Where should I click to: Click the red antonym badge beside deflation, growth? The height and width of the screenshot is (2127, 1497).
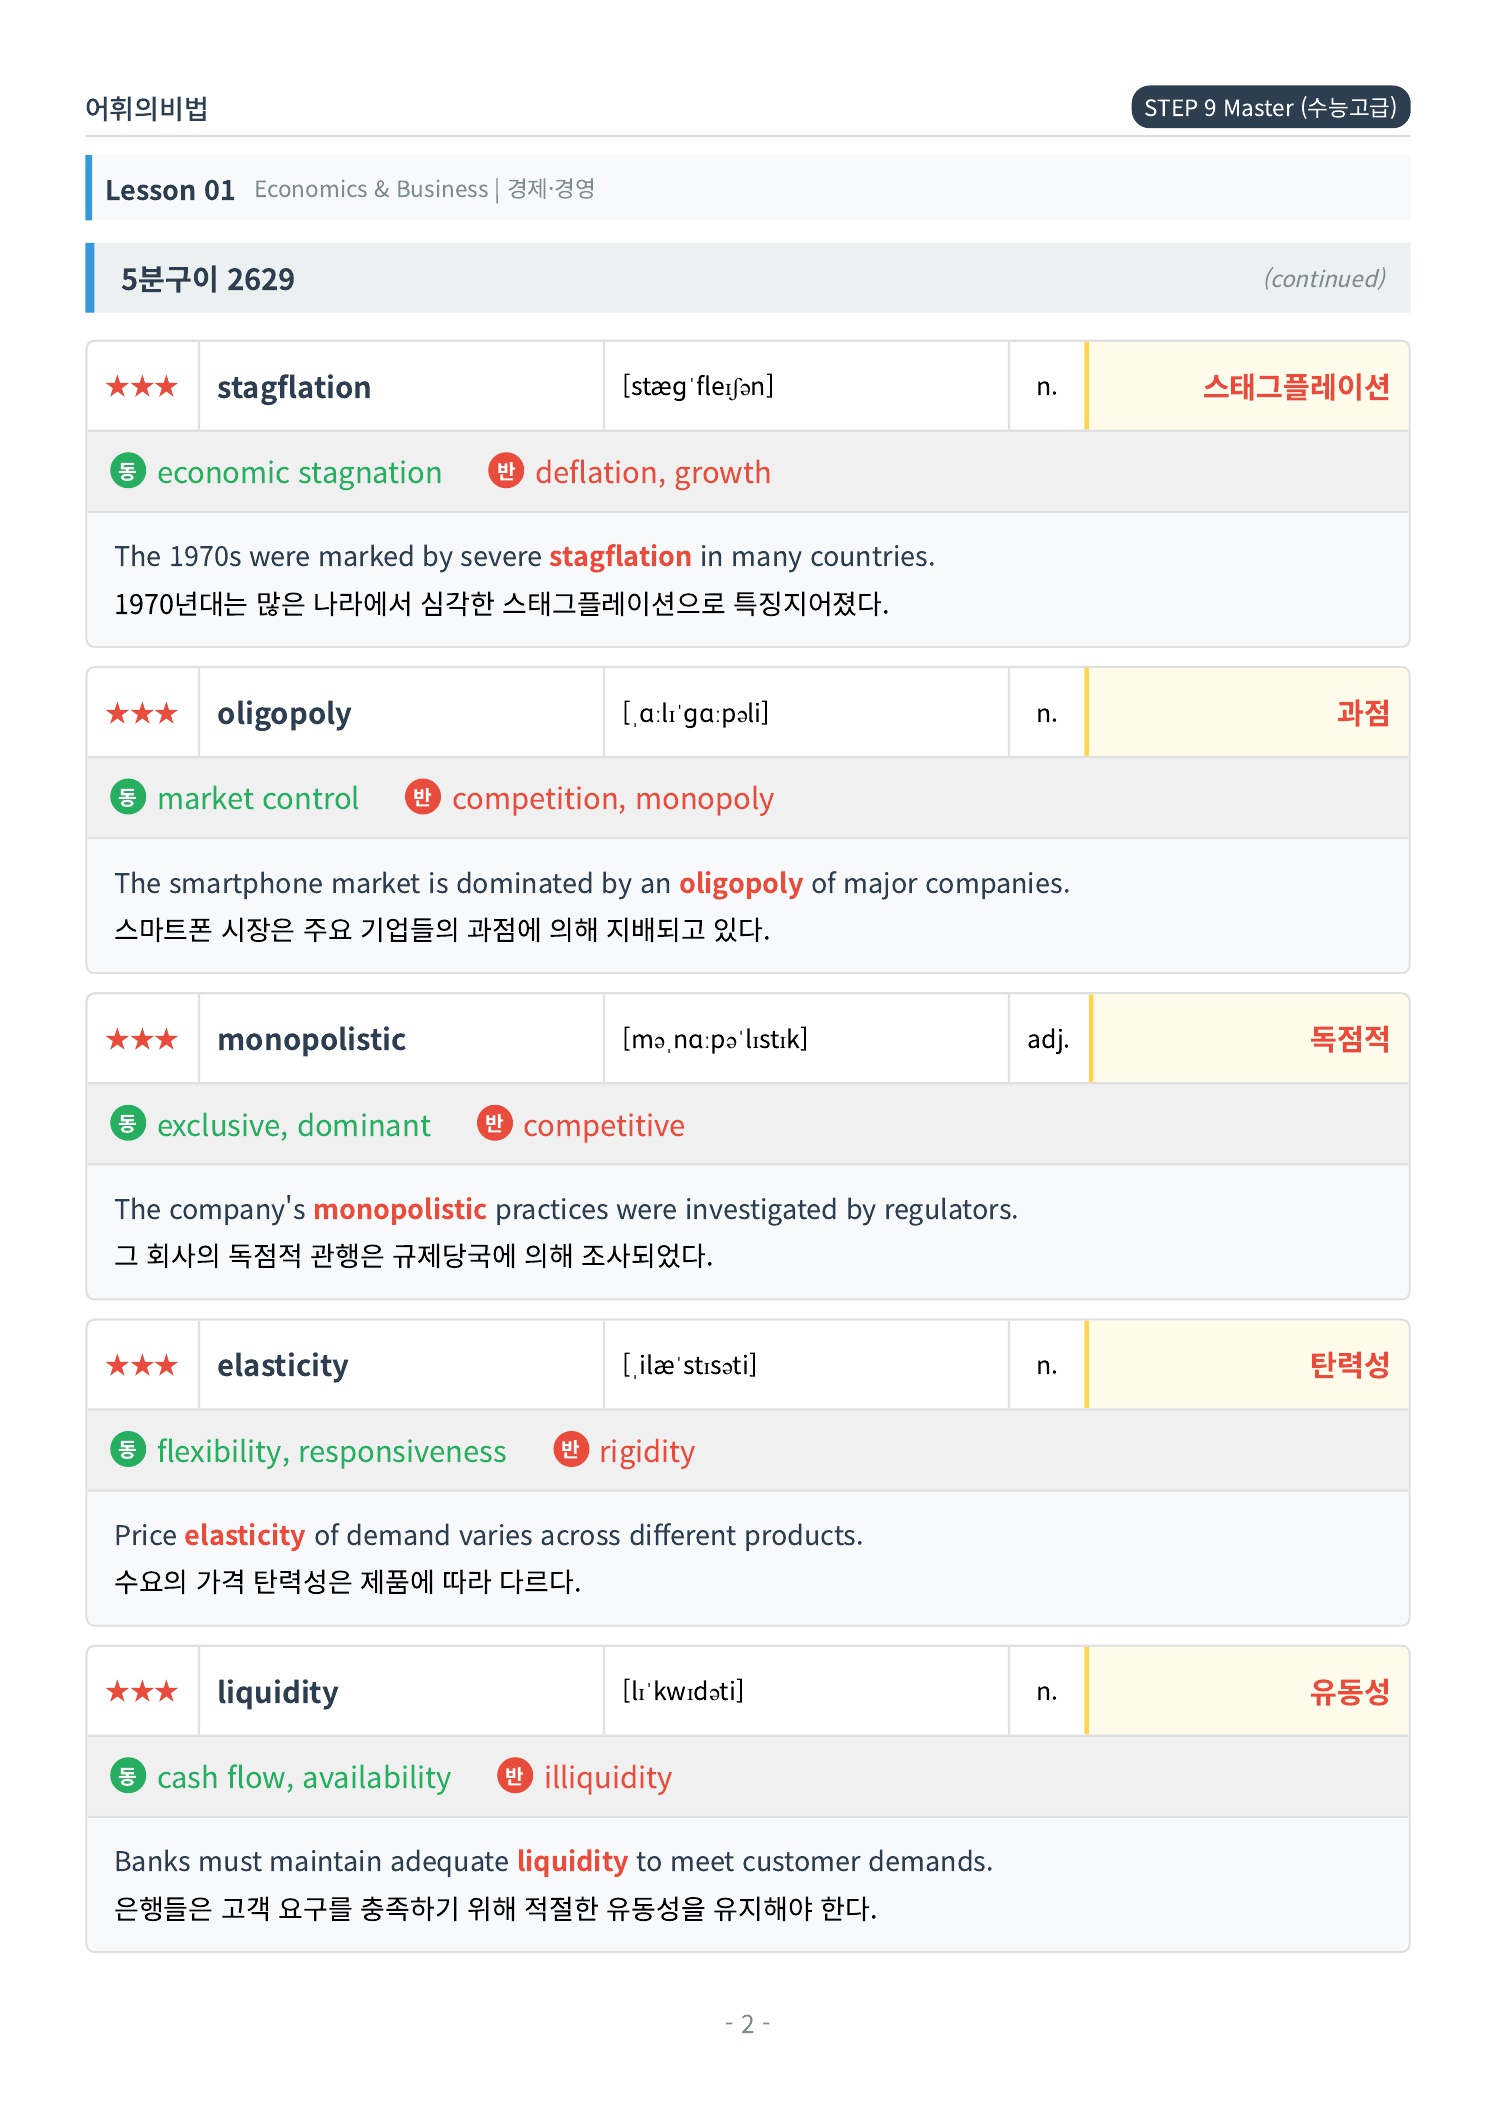point(506,471)
